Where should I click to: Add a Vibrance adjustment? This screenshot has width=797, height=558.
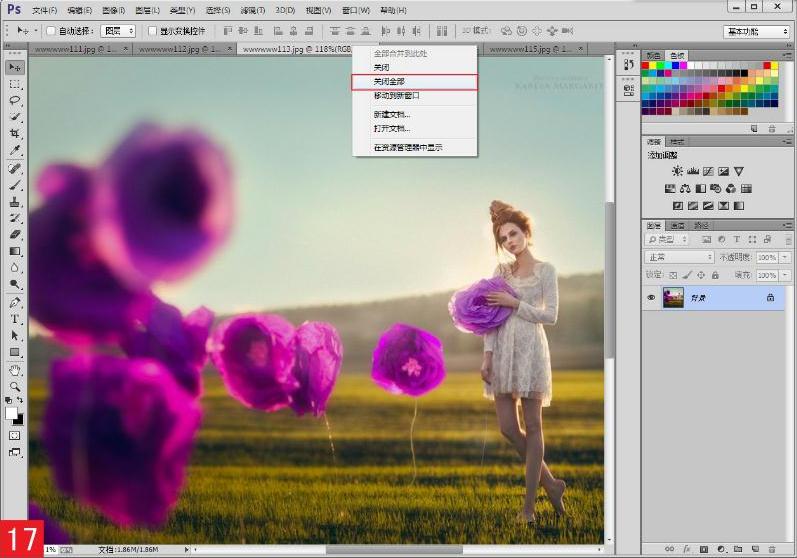pyautogui.click(x=739, y=171)
